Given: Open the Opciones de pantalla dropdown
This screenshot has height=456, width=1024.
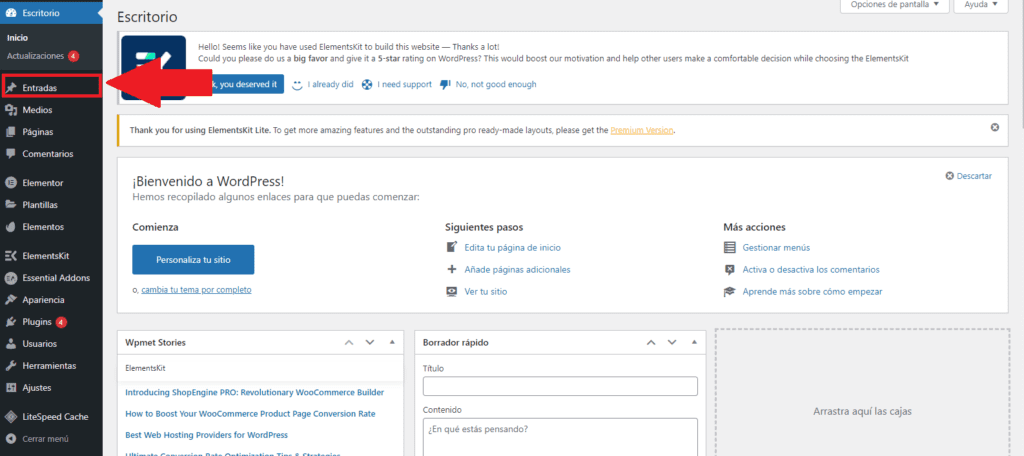Looking at the screenshot, I should 894,5.
